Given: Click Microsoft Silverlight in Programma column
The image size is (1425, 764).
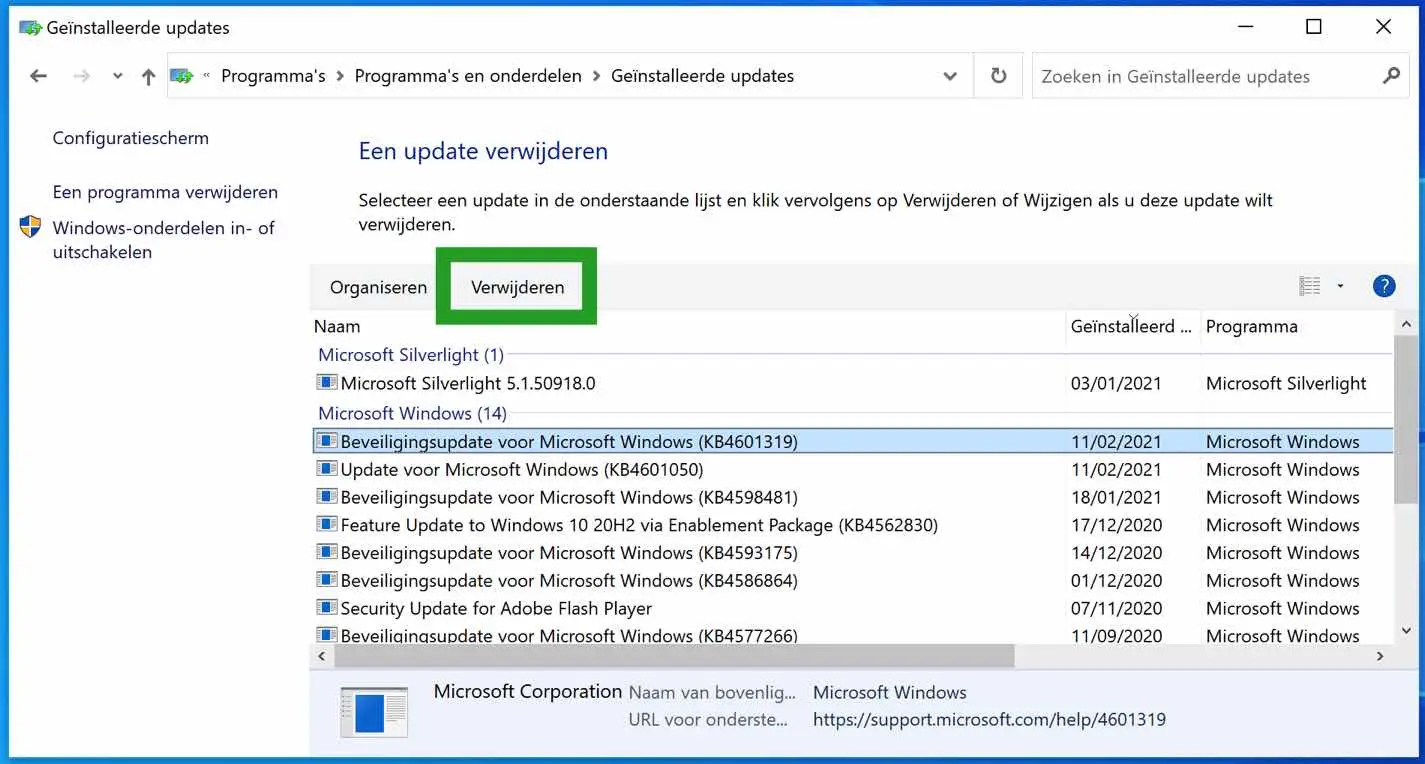Looking at the screenshot, I should click(1286, 383).
